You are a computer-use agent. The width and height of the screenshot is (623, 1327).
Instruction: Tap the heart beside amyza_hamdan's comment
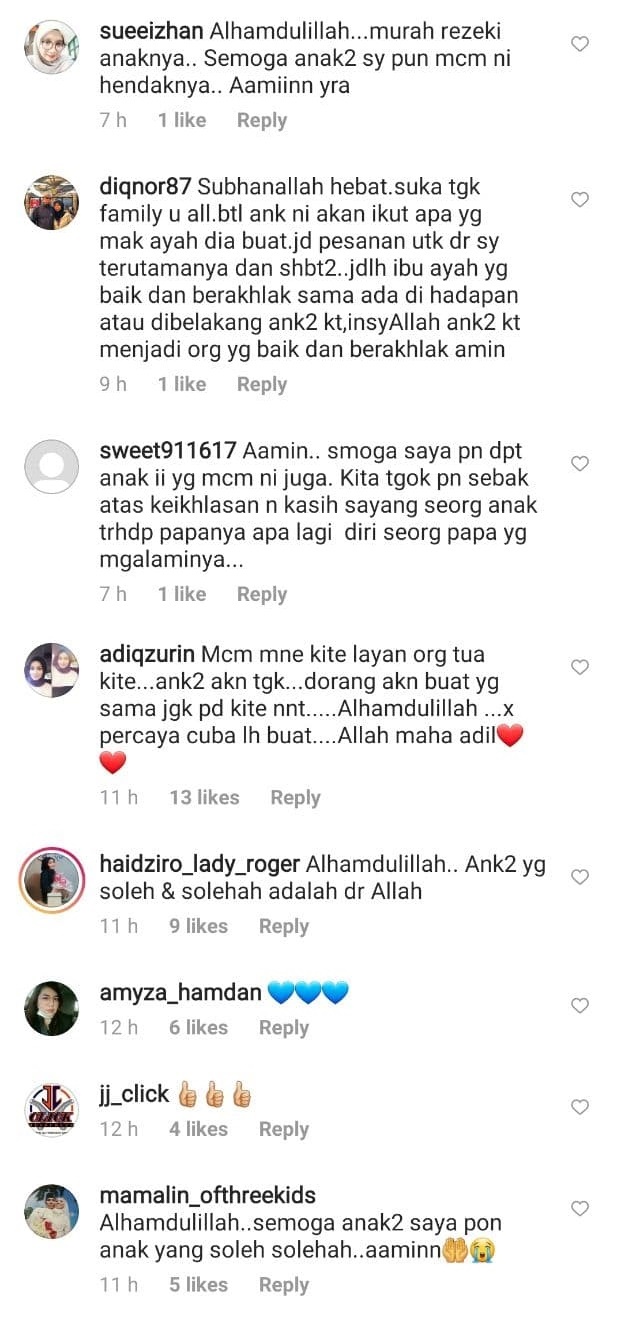580,1005
